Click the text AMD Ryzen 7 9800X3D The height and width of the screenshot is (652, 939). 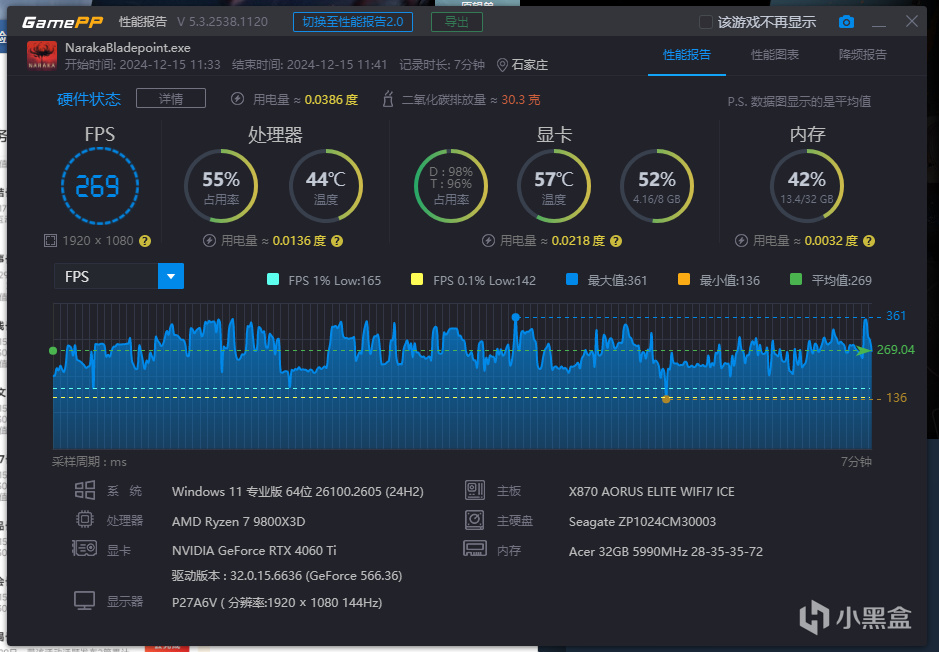click(238, 521)
